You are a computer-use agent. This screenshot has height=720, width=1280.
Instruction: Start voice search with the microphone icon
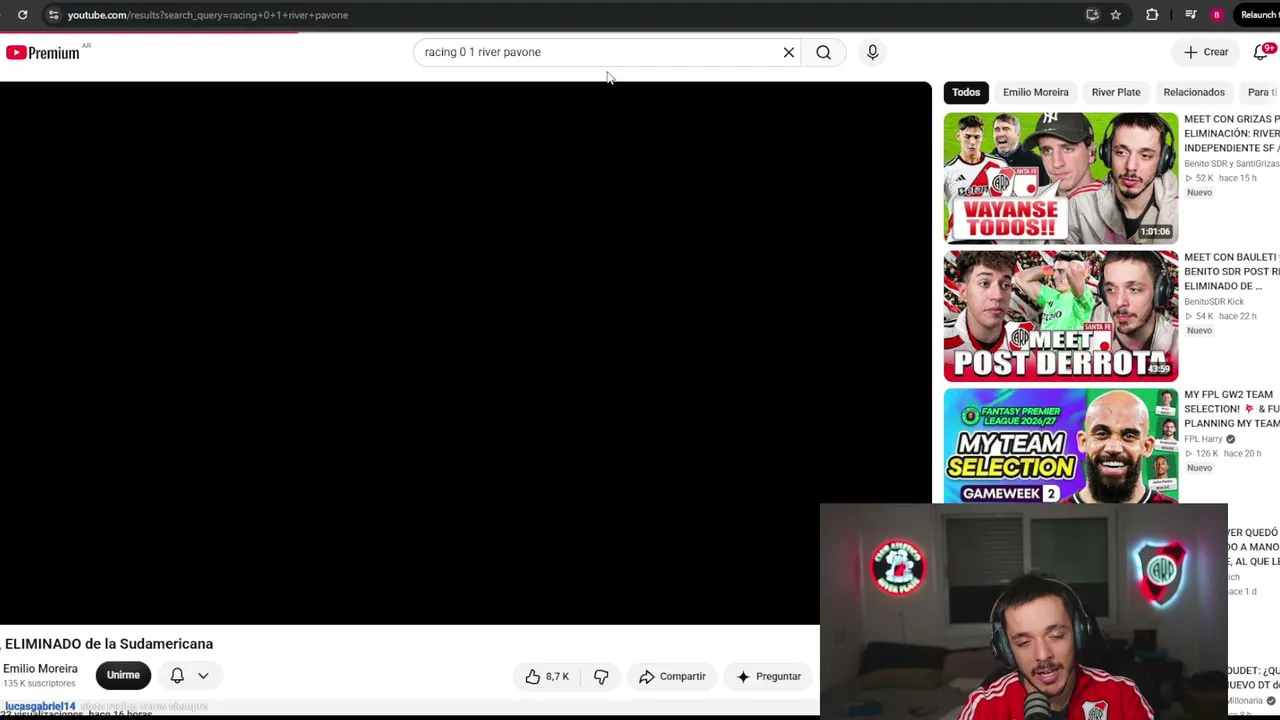click(x=872, y=52)
